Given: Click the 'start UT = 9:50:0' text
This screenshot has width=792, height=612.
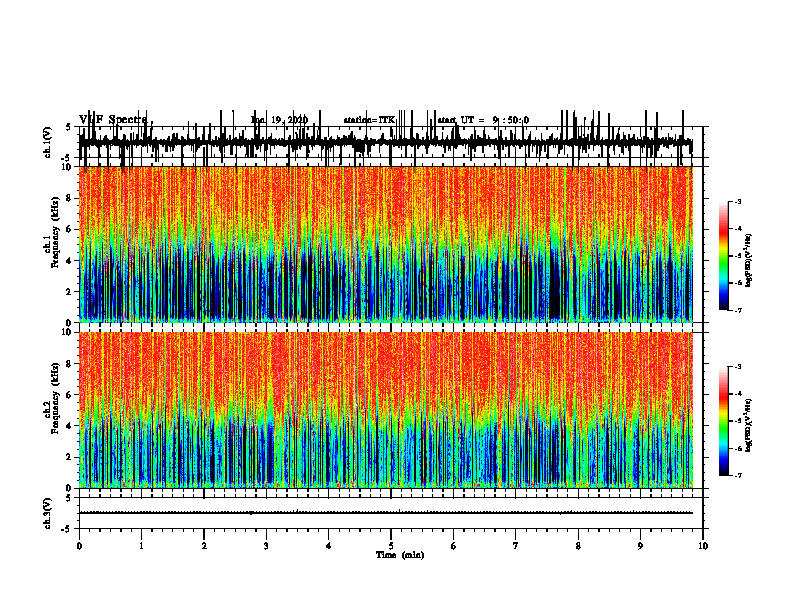Looking at the screenshot, I should tap(483, 120).
